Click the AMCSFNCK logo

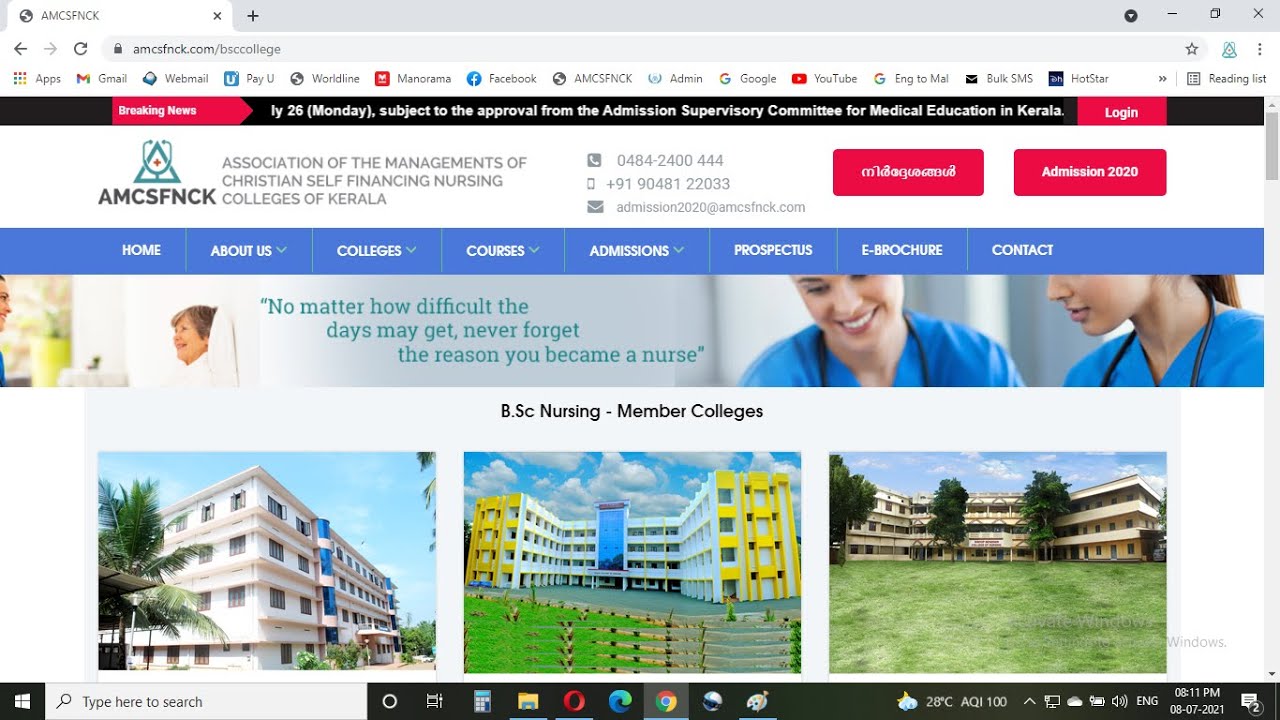[157, 173]
